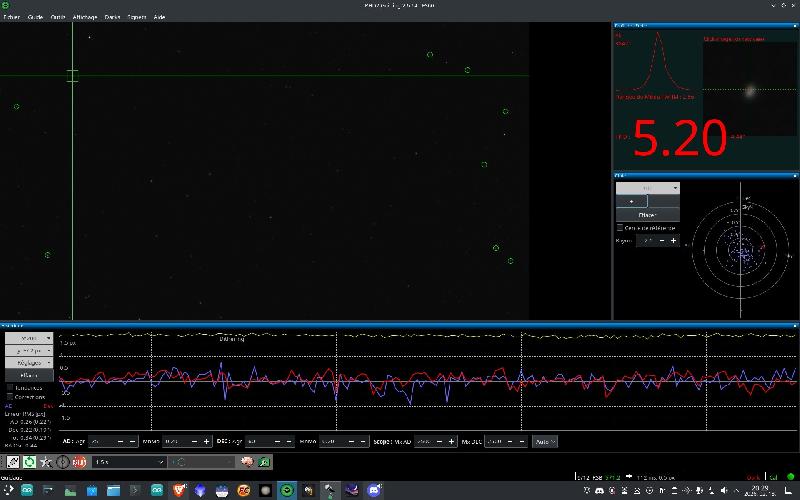Close the star profile panel via its corner button
The width and height of the screenshot is (800, 500).
point(795,25)
